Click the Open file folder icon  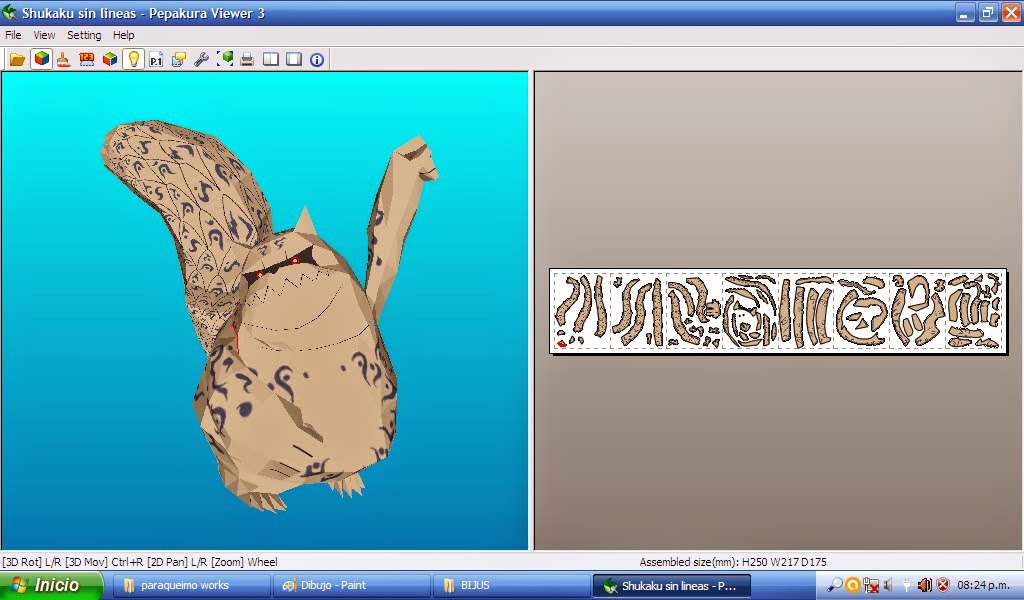click(17, 59)
